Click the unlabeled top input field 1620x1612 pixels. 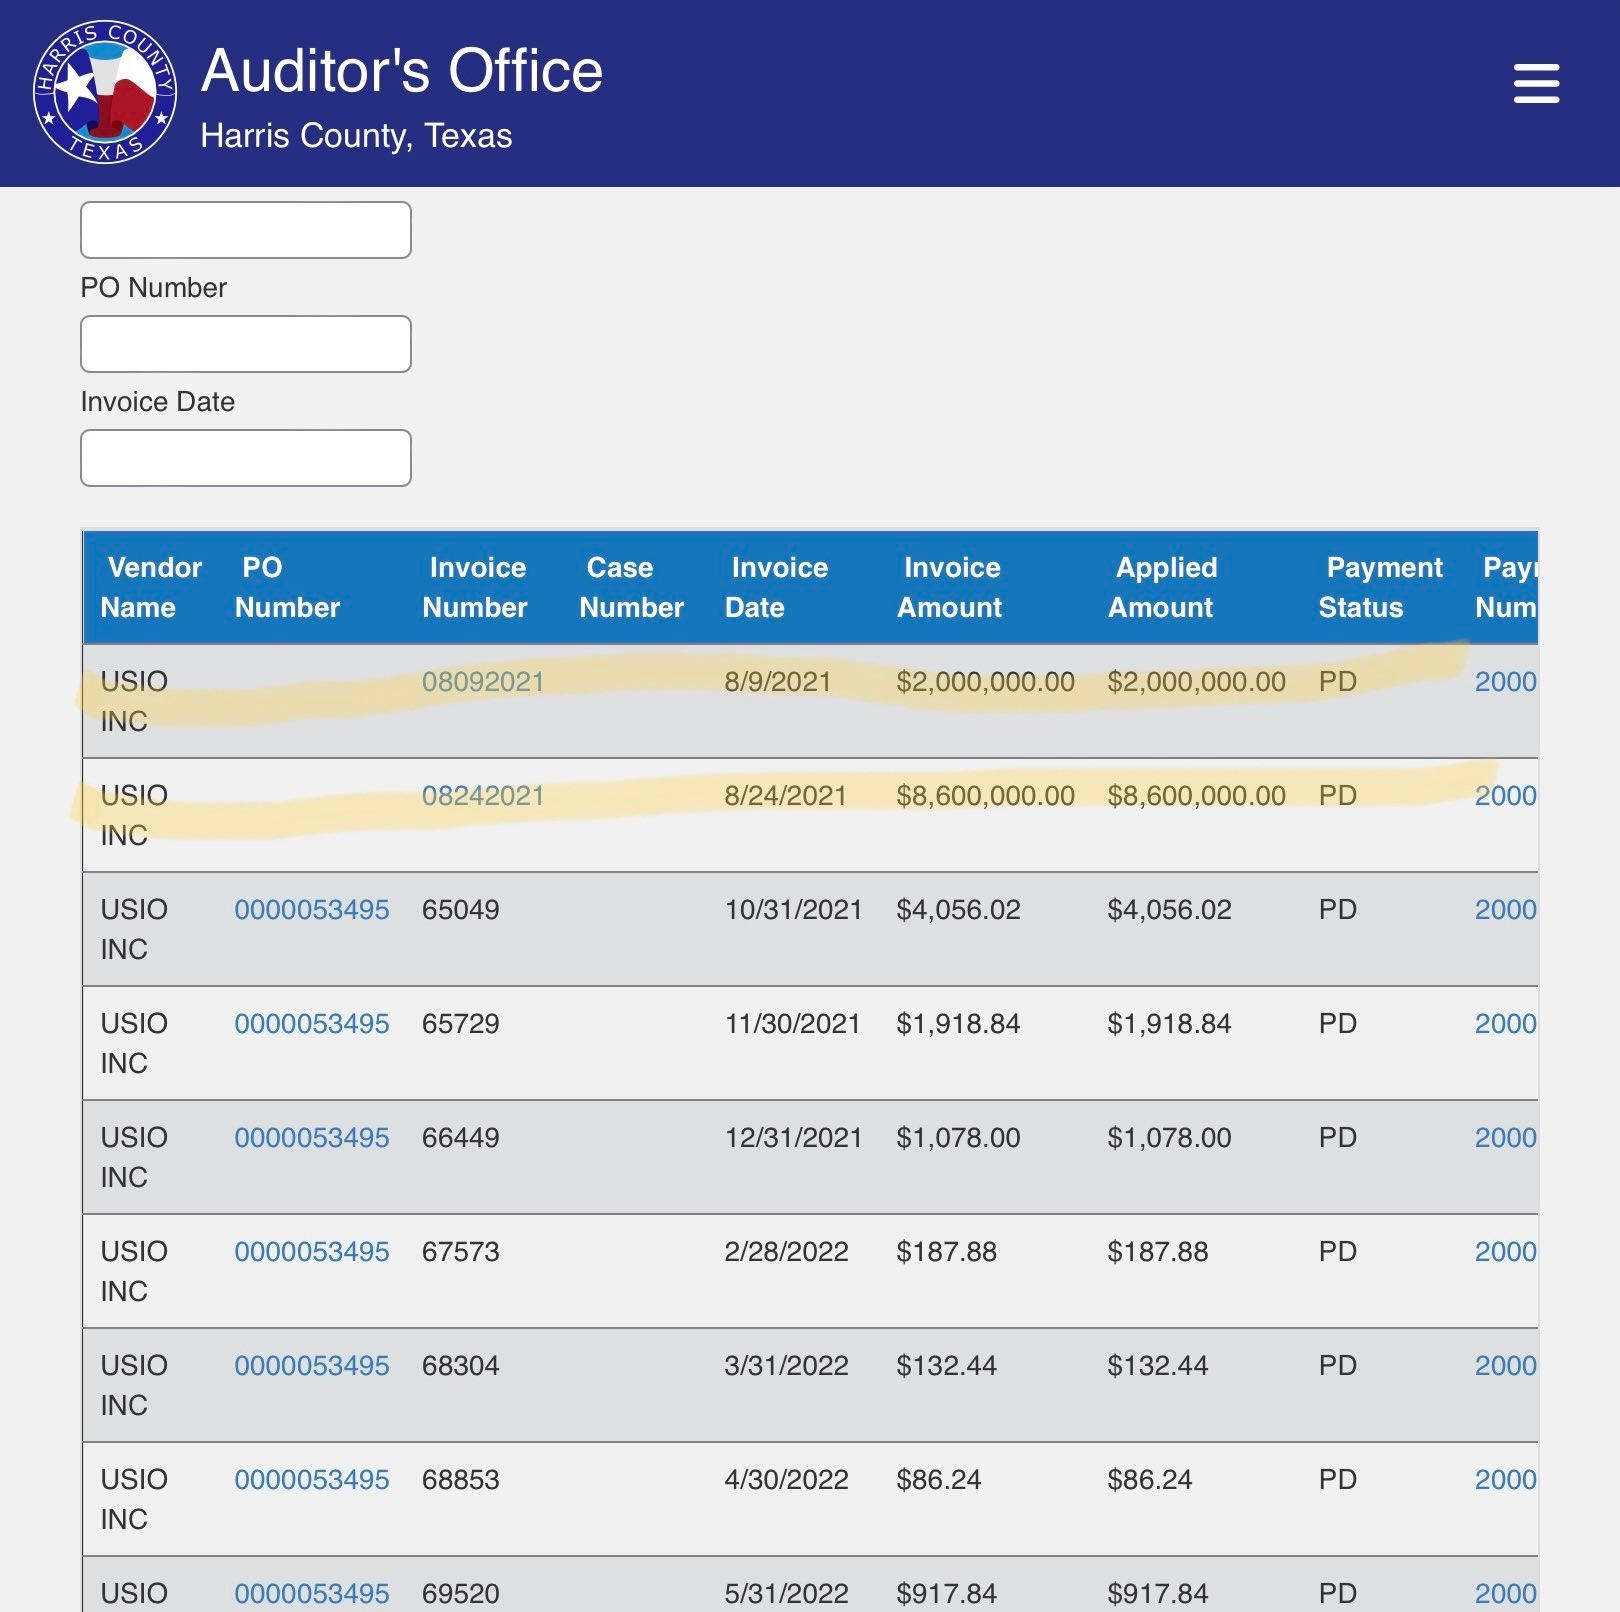(x=246, y=230)
